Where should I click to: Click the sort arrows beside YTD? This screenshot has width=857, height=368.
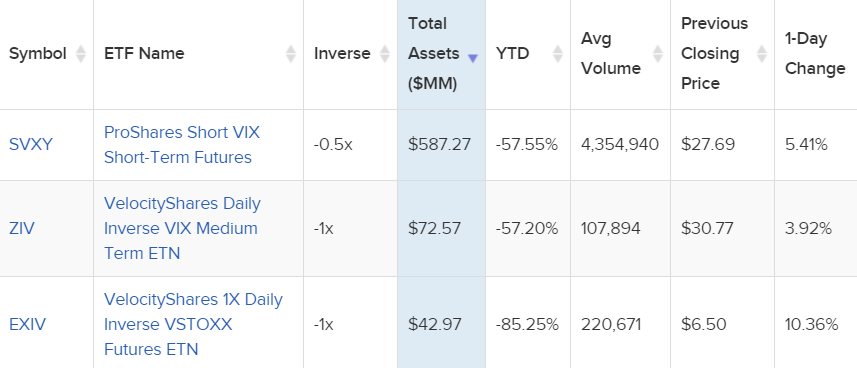coord(558,54)
